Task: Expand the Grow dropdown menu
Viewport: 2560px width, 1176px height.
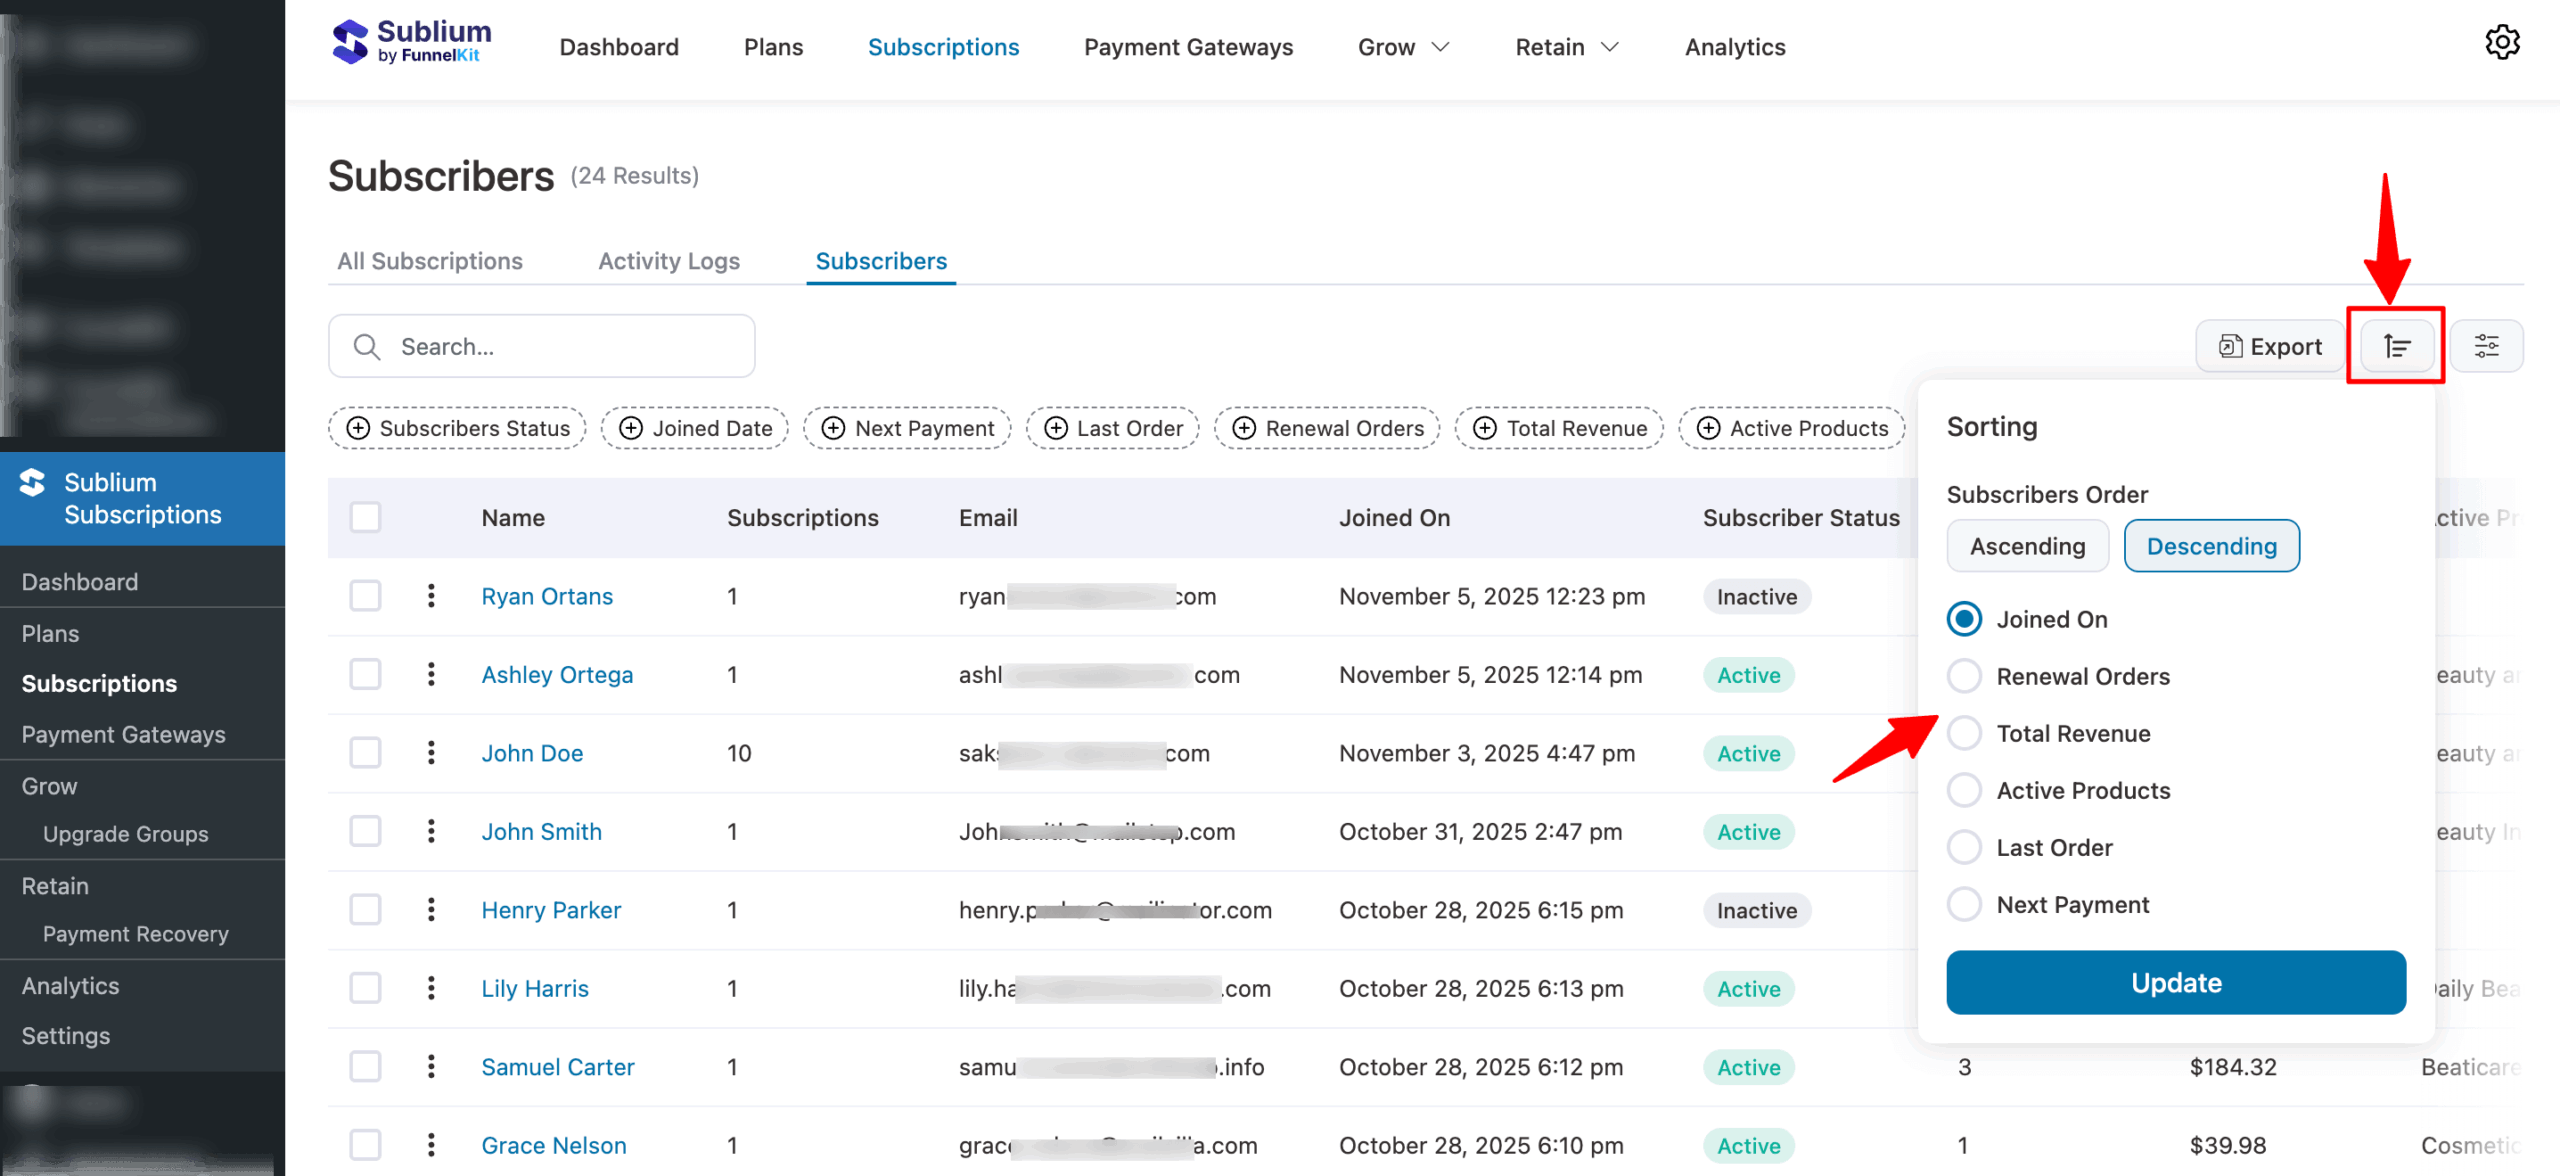Action: coord(1403,47)
